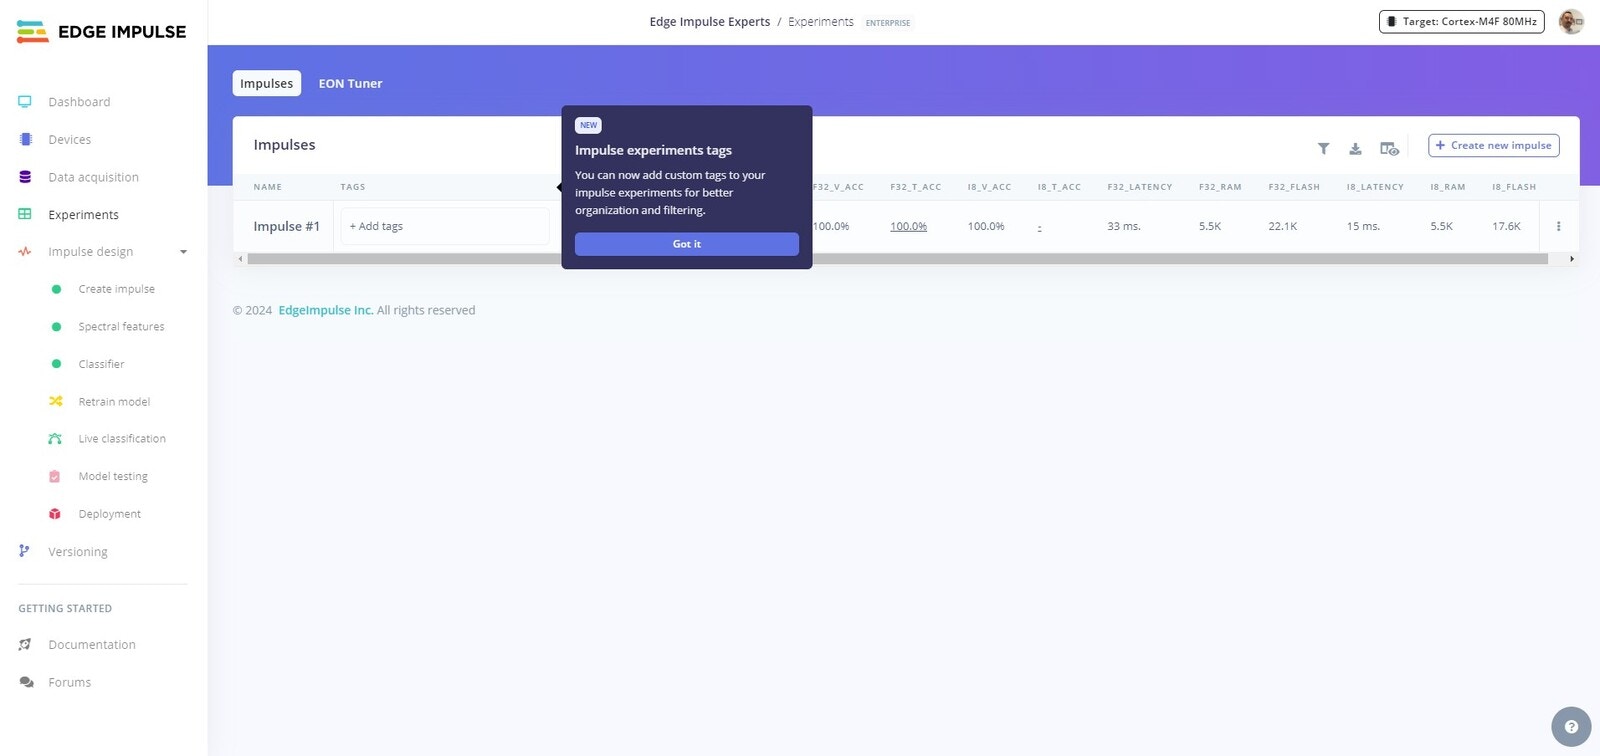The image size is (1600, 756).
Task: Click Edge Impulse Experts breadcrumb
Action: [710, 22]
